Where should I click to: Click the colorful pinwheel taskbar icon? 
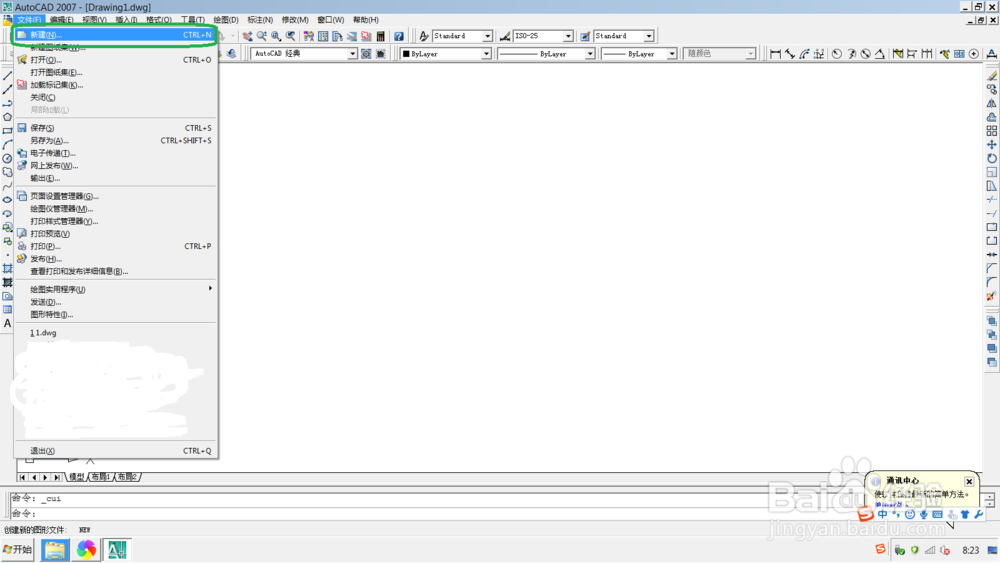click(86, 550)
